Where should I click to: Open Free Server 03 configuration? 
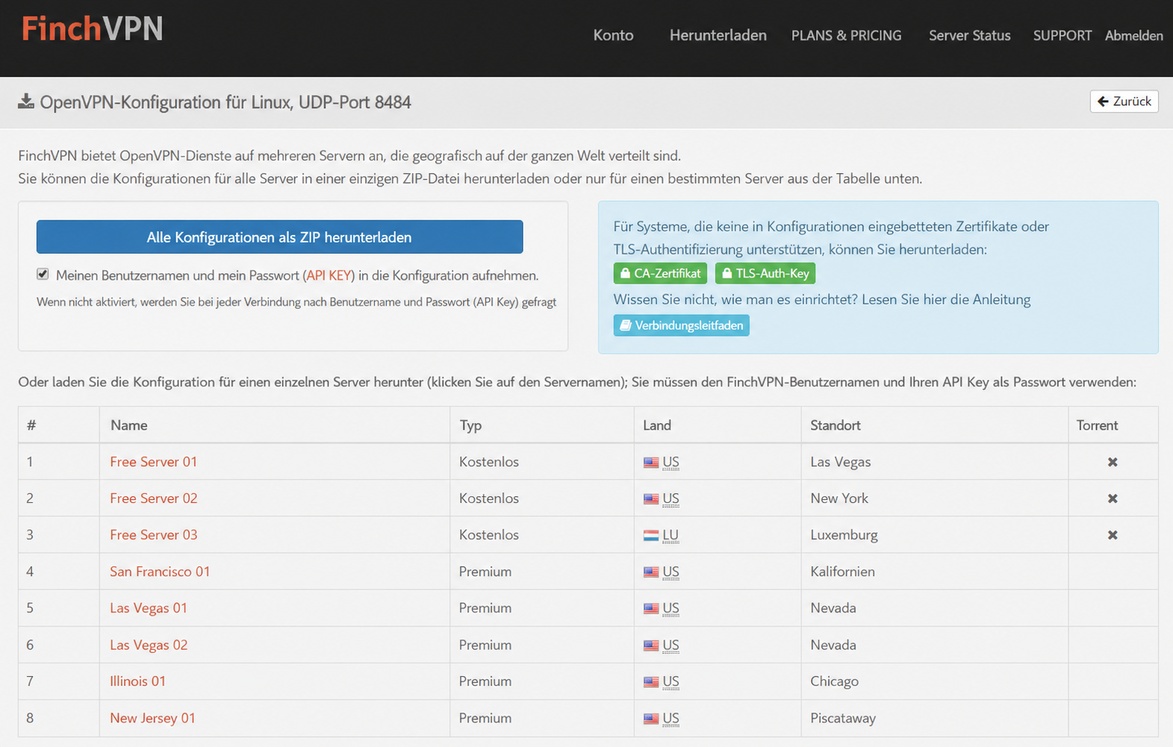[x=153, y=535]
